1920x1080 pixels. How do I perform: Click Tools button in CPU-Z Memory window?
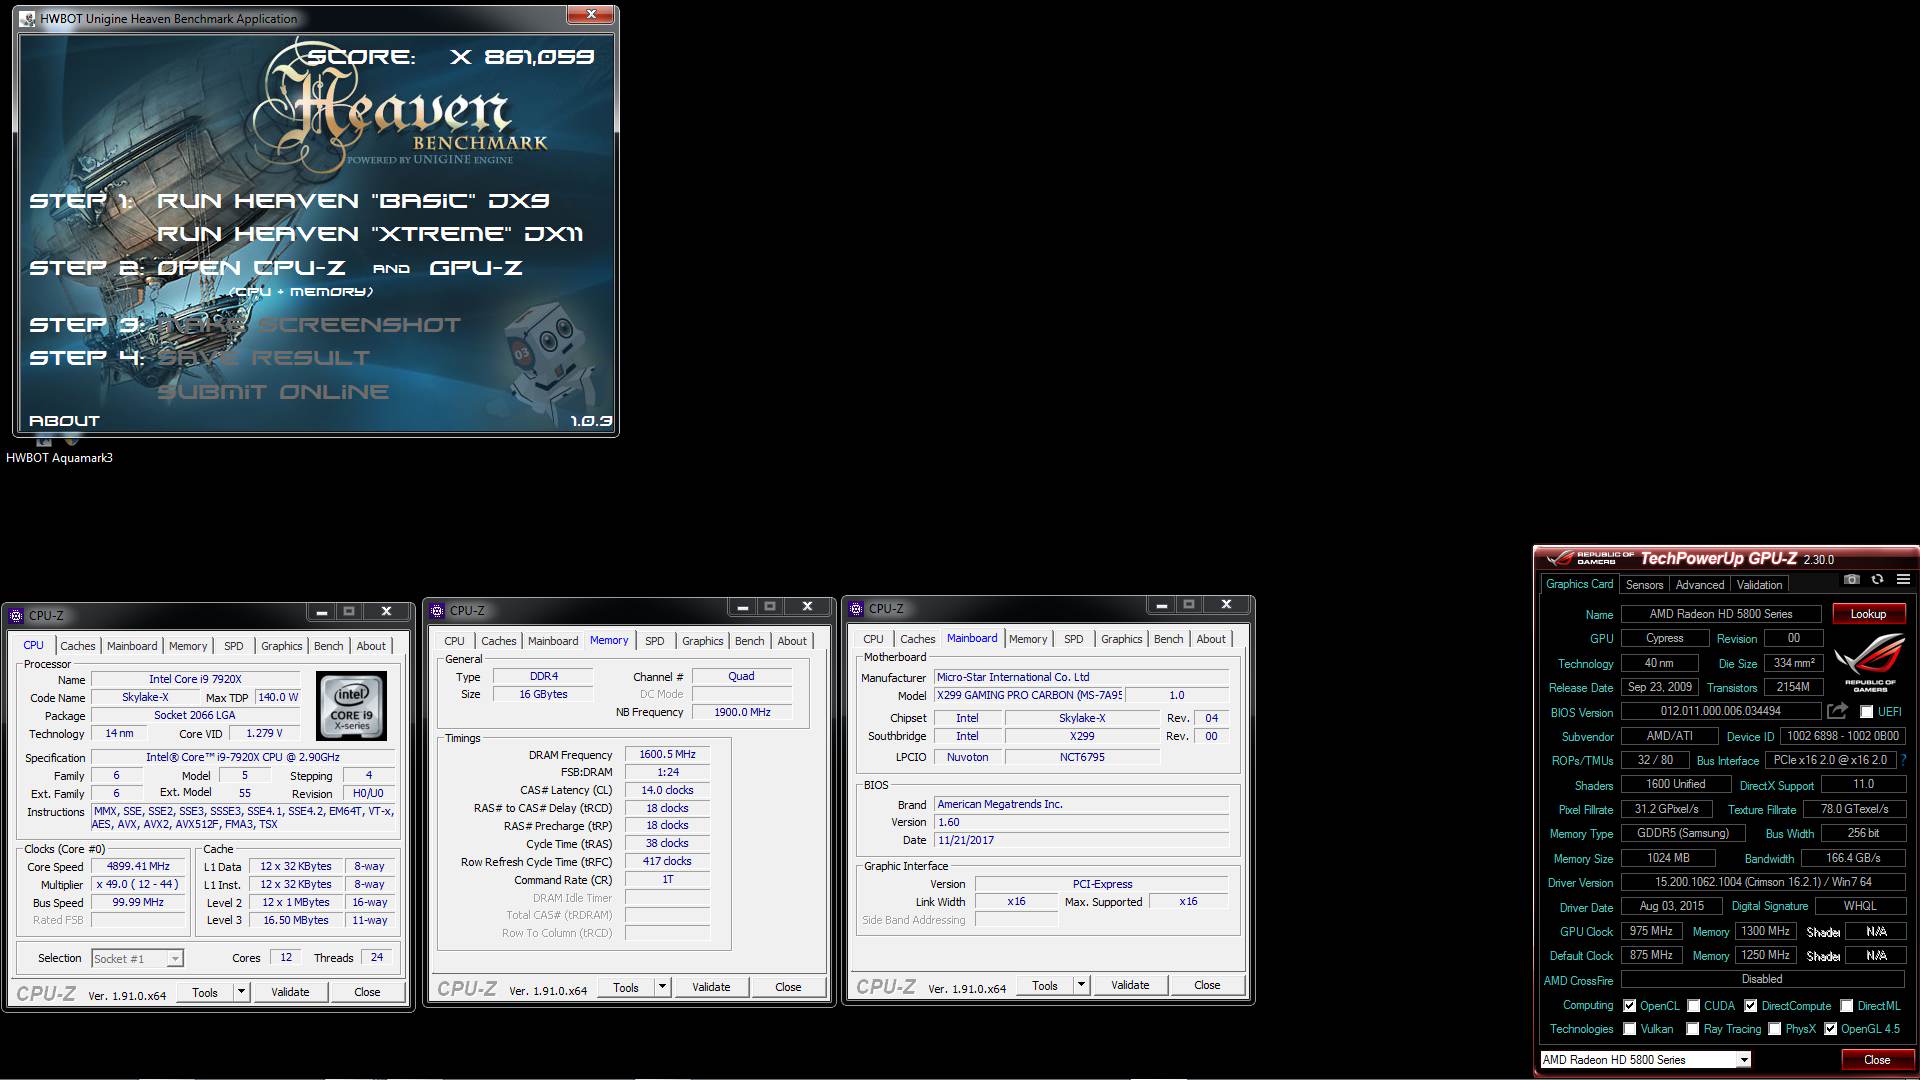626,987
